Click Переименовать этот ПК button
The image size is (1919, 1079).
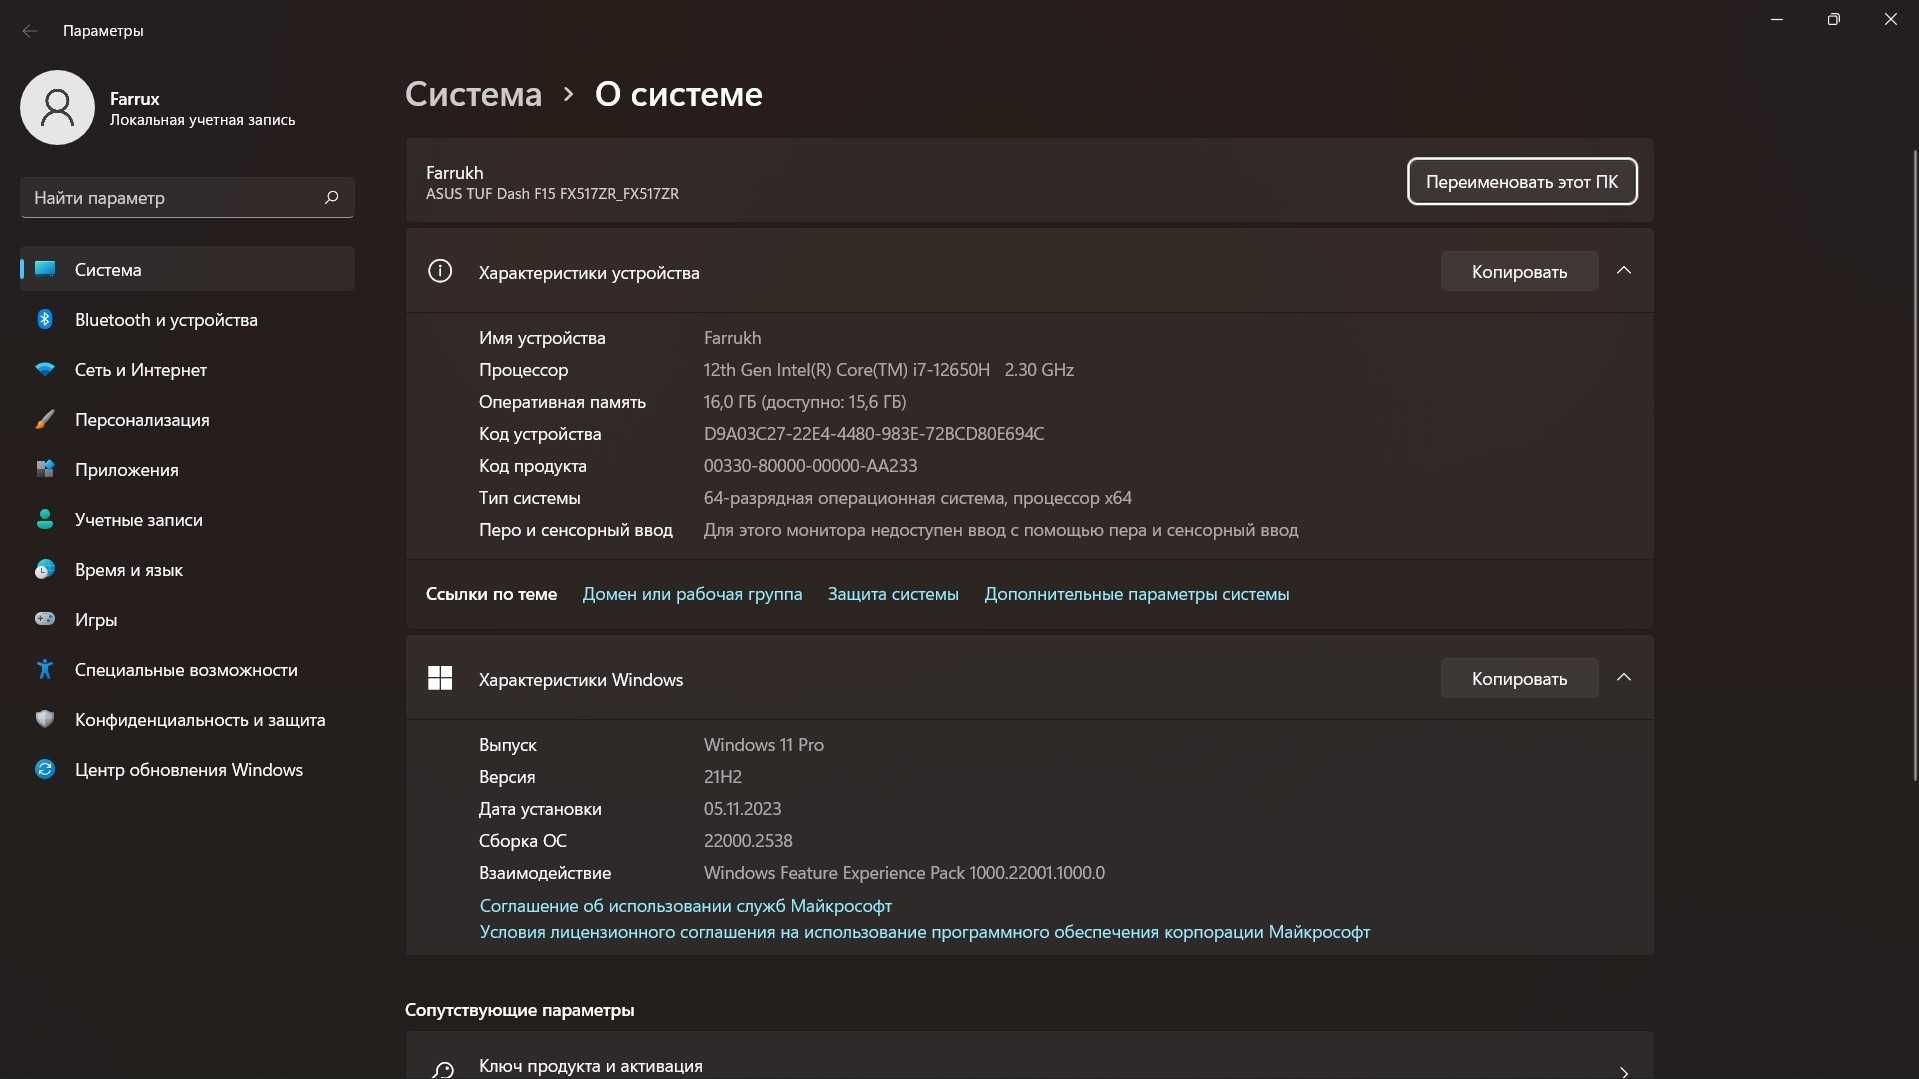1522,181
